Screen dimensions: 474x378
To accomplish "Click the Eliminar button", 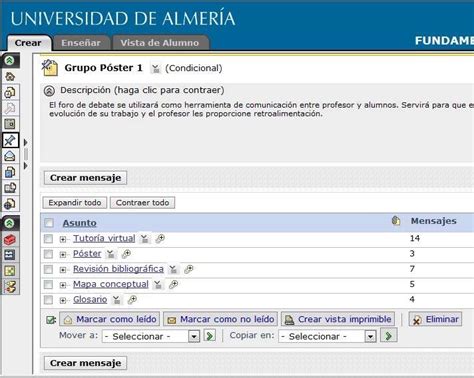I will pyautogui.click(x=435, y=319).
